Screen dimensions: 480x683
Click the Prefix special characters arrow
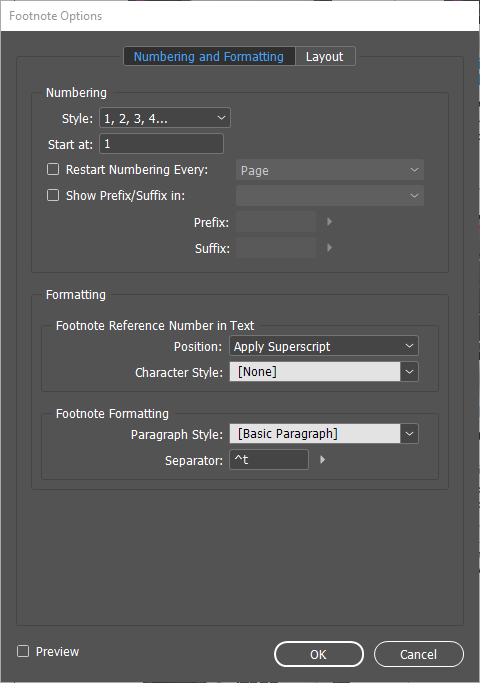(x=329, y=222)
